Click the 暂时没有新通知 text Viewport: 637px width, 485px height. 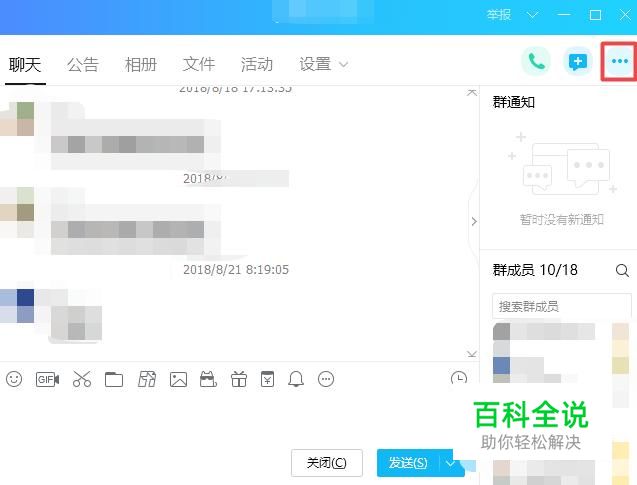coord(561,220)
